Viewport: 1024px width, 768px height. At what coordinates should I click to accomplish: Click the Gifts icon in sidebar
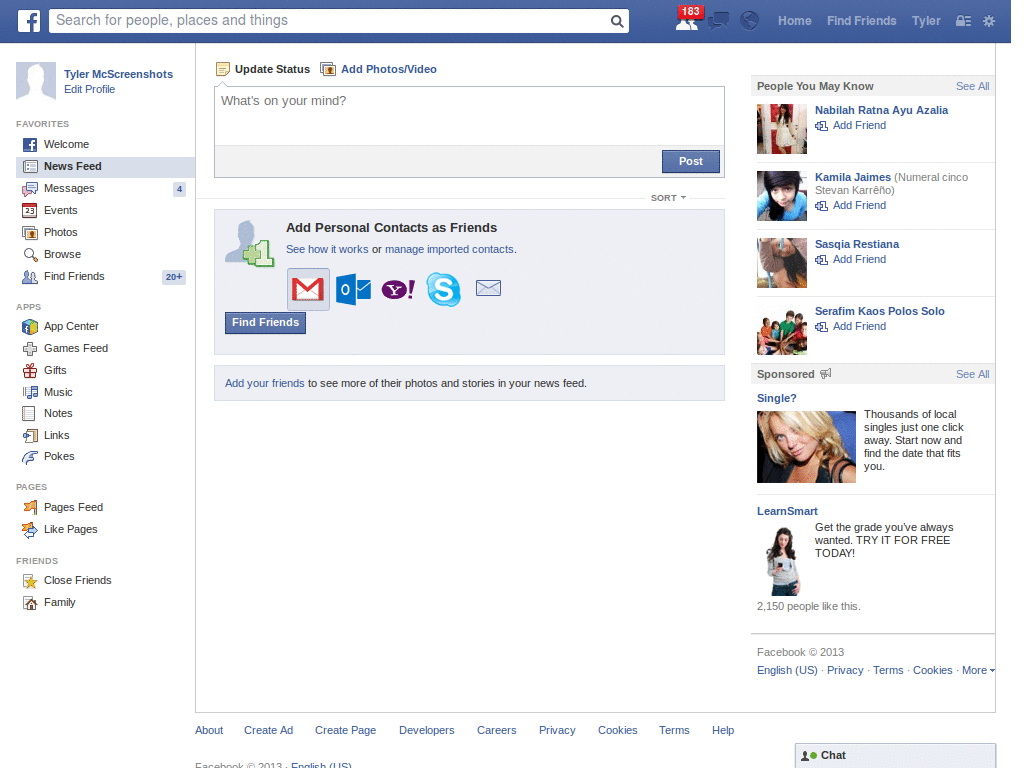30,371
